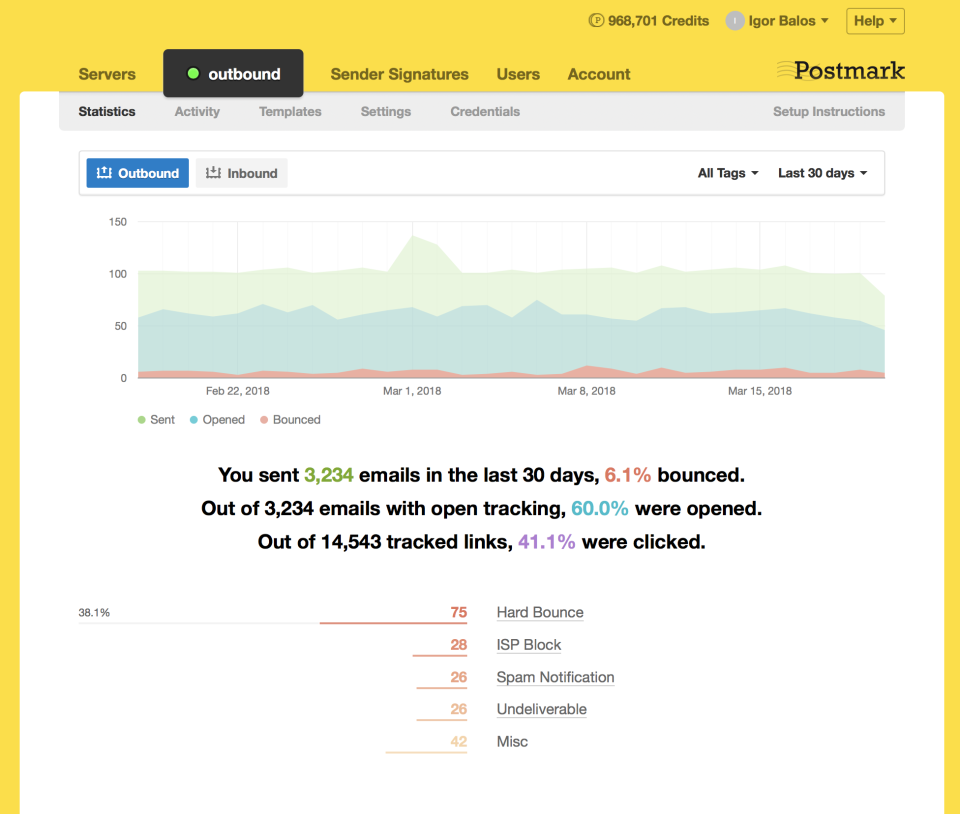
Task: Expand the Help menu
Action: [875, 20]
